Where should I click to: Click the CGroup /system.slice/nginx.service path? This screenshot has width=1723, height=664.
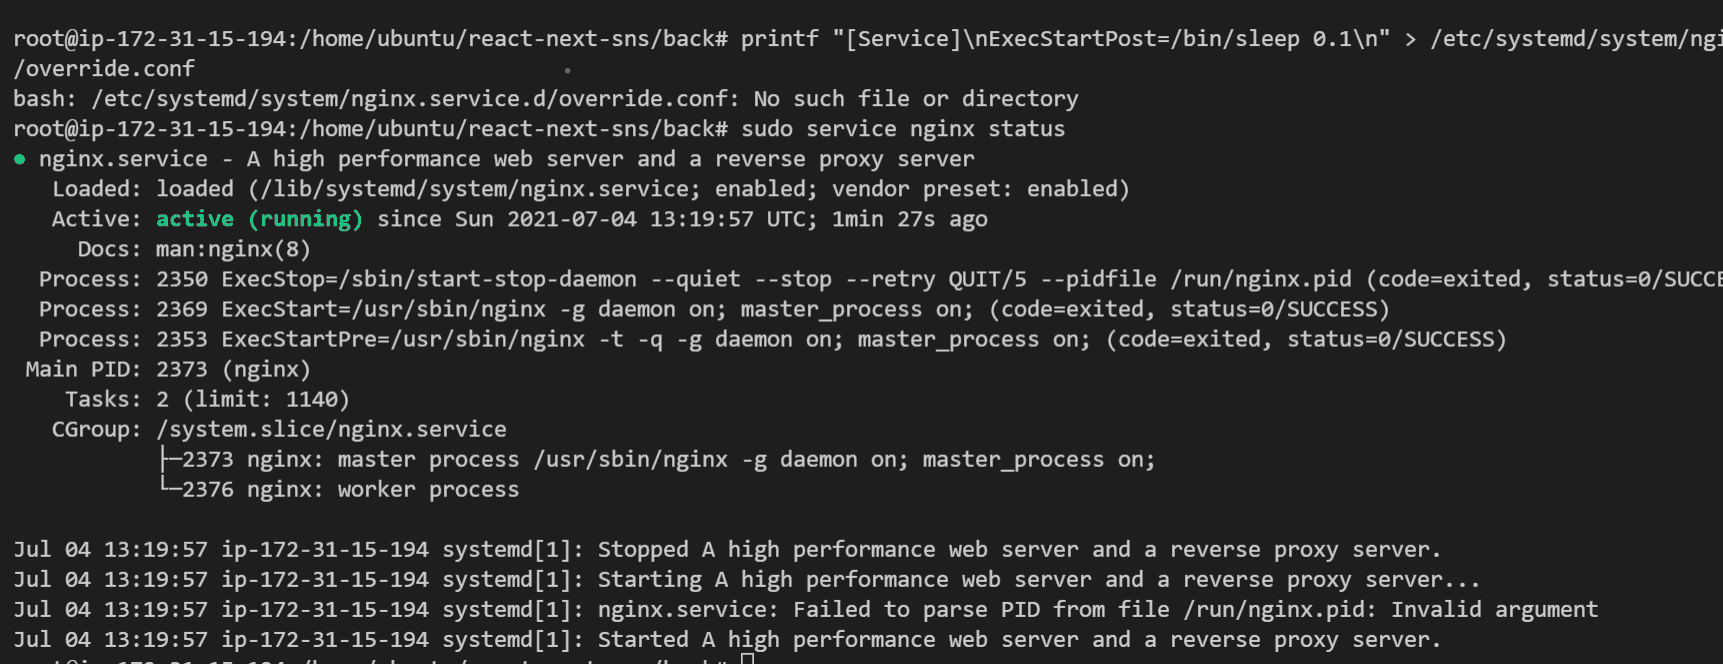[331, 429]
